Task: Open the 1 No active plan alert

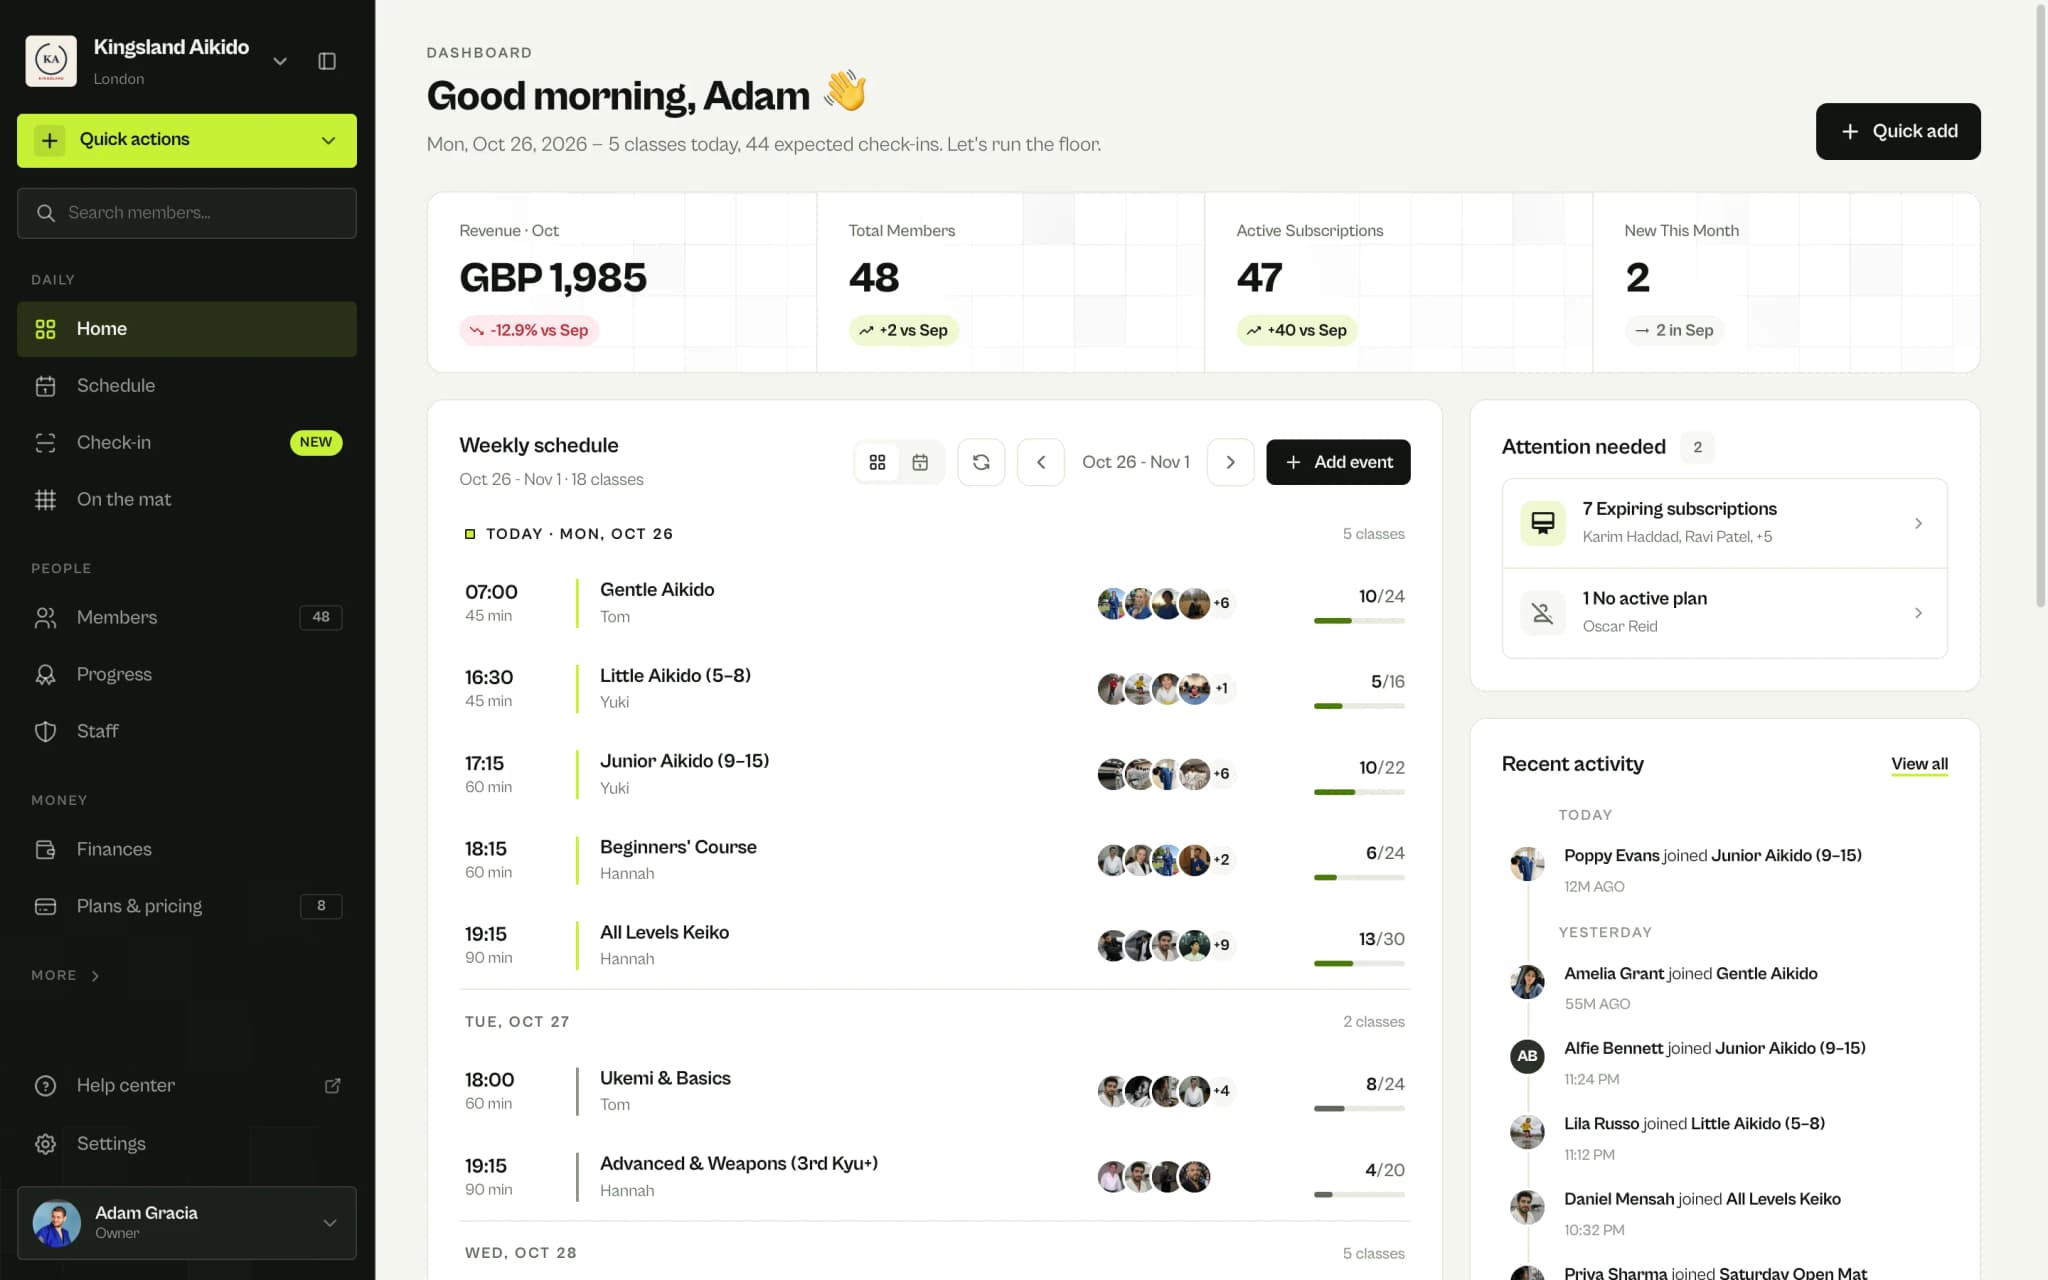Action: pyautogui.click(x=1724, y=613)
